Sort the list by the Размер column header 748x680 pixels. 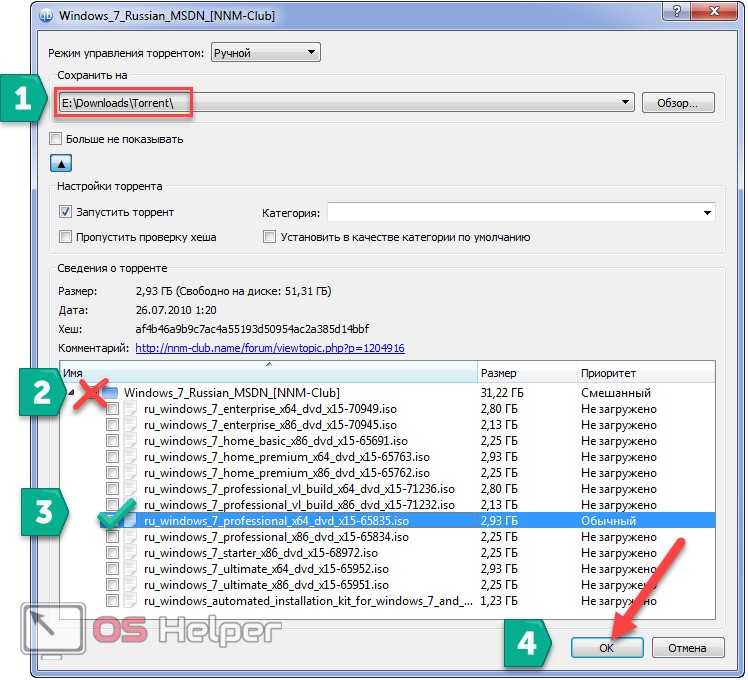tap(527, 372)
